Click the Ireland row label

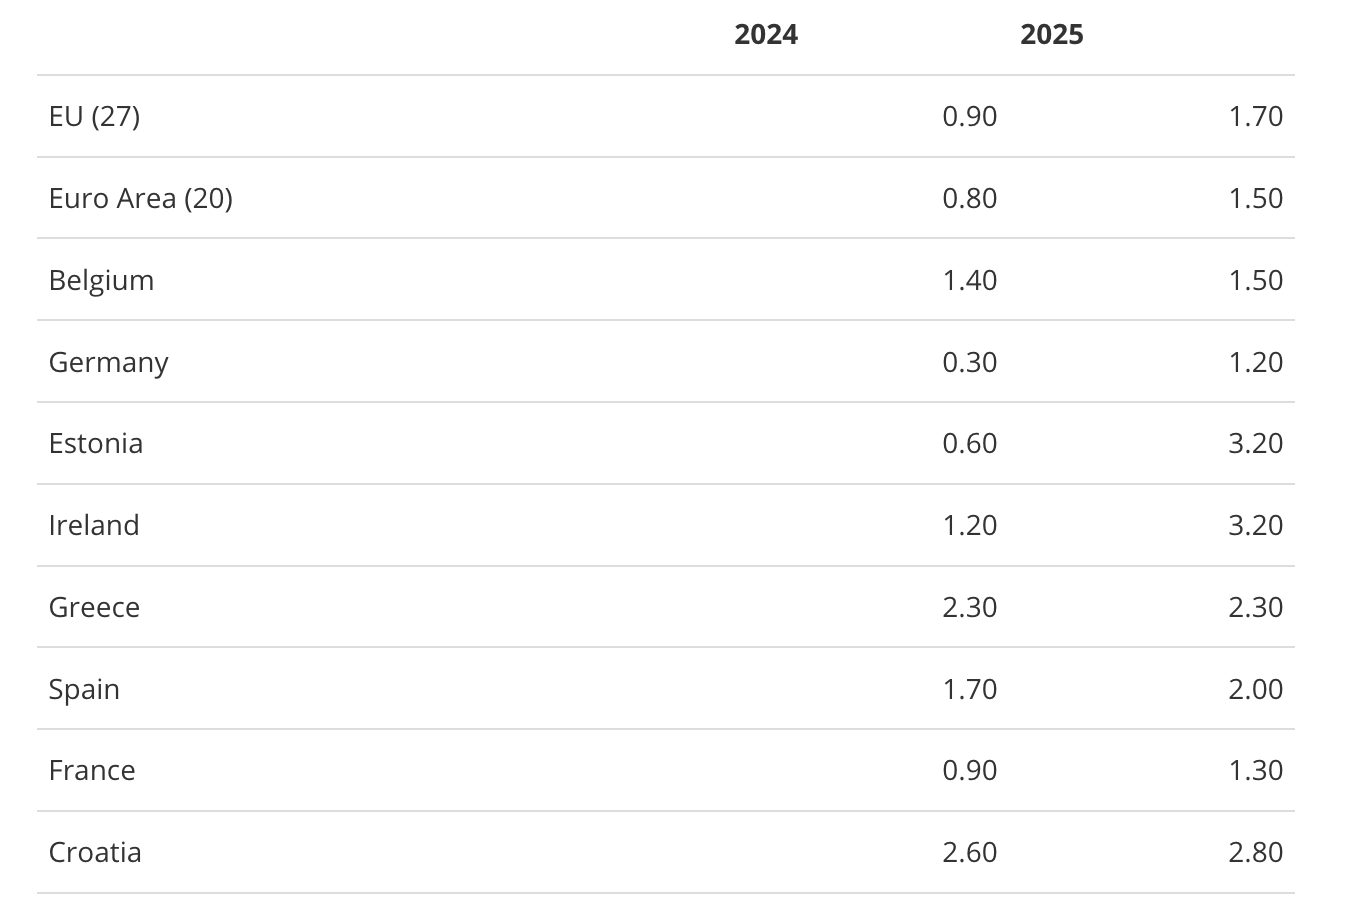tap(94, 525)
